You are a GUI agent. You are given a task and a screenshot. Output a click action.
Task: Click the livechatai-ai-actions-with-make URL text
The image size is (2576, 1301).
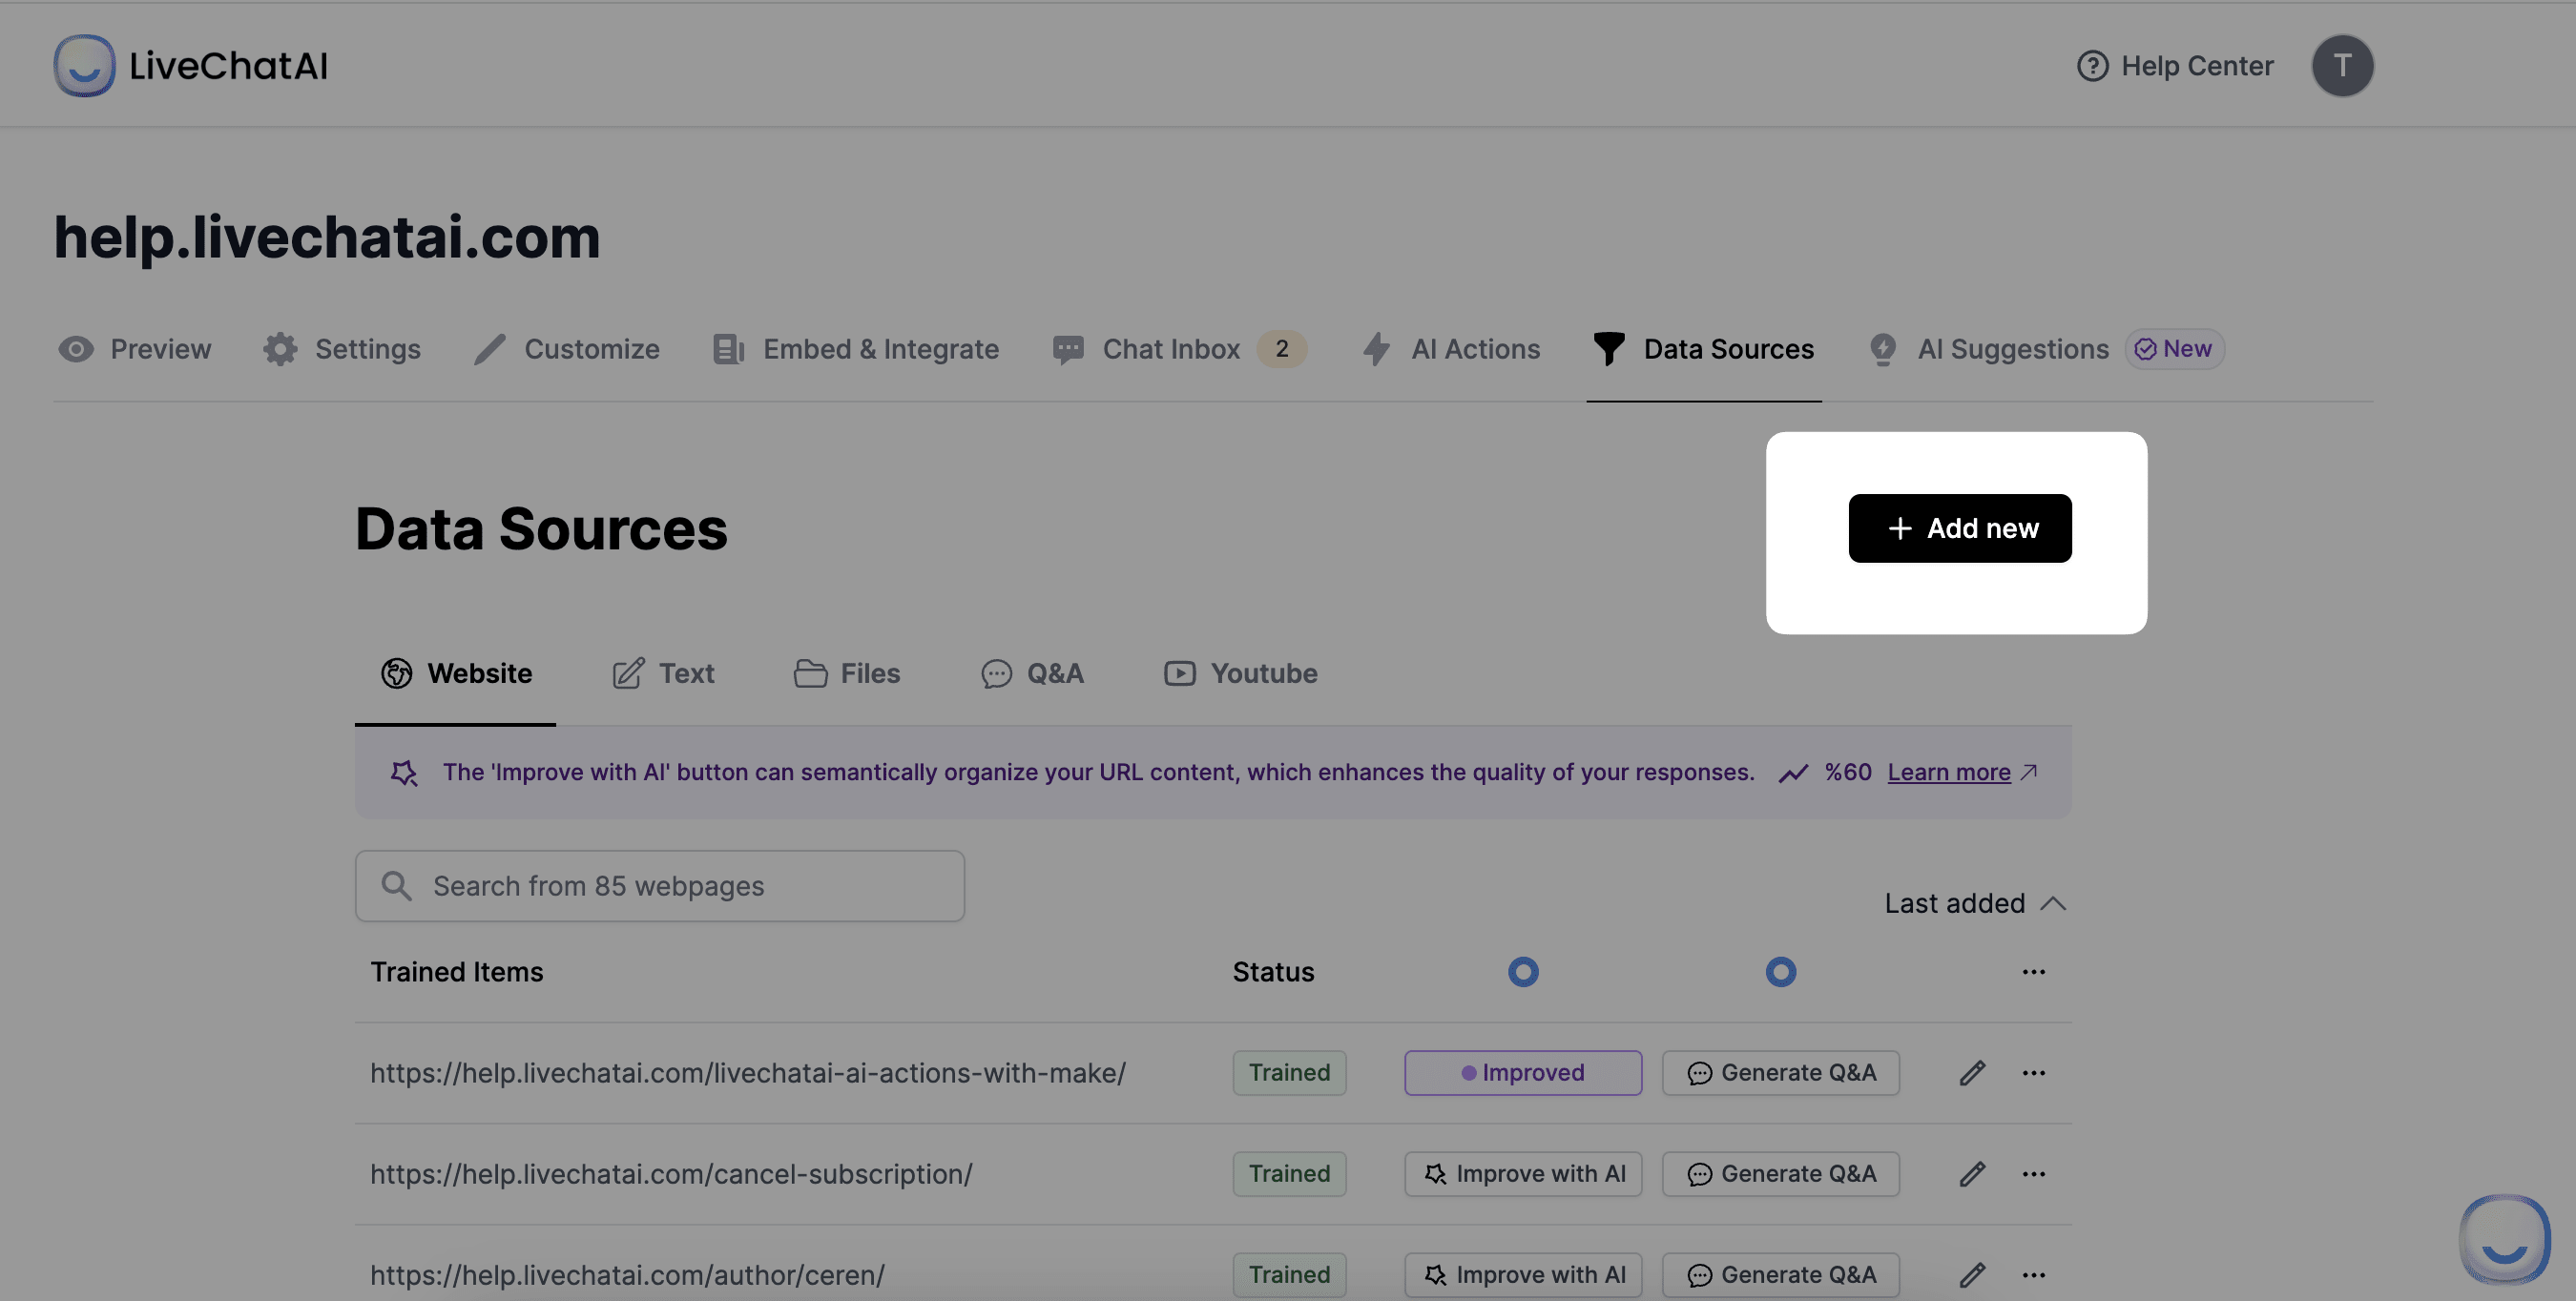tap(748, 1073)
